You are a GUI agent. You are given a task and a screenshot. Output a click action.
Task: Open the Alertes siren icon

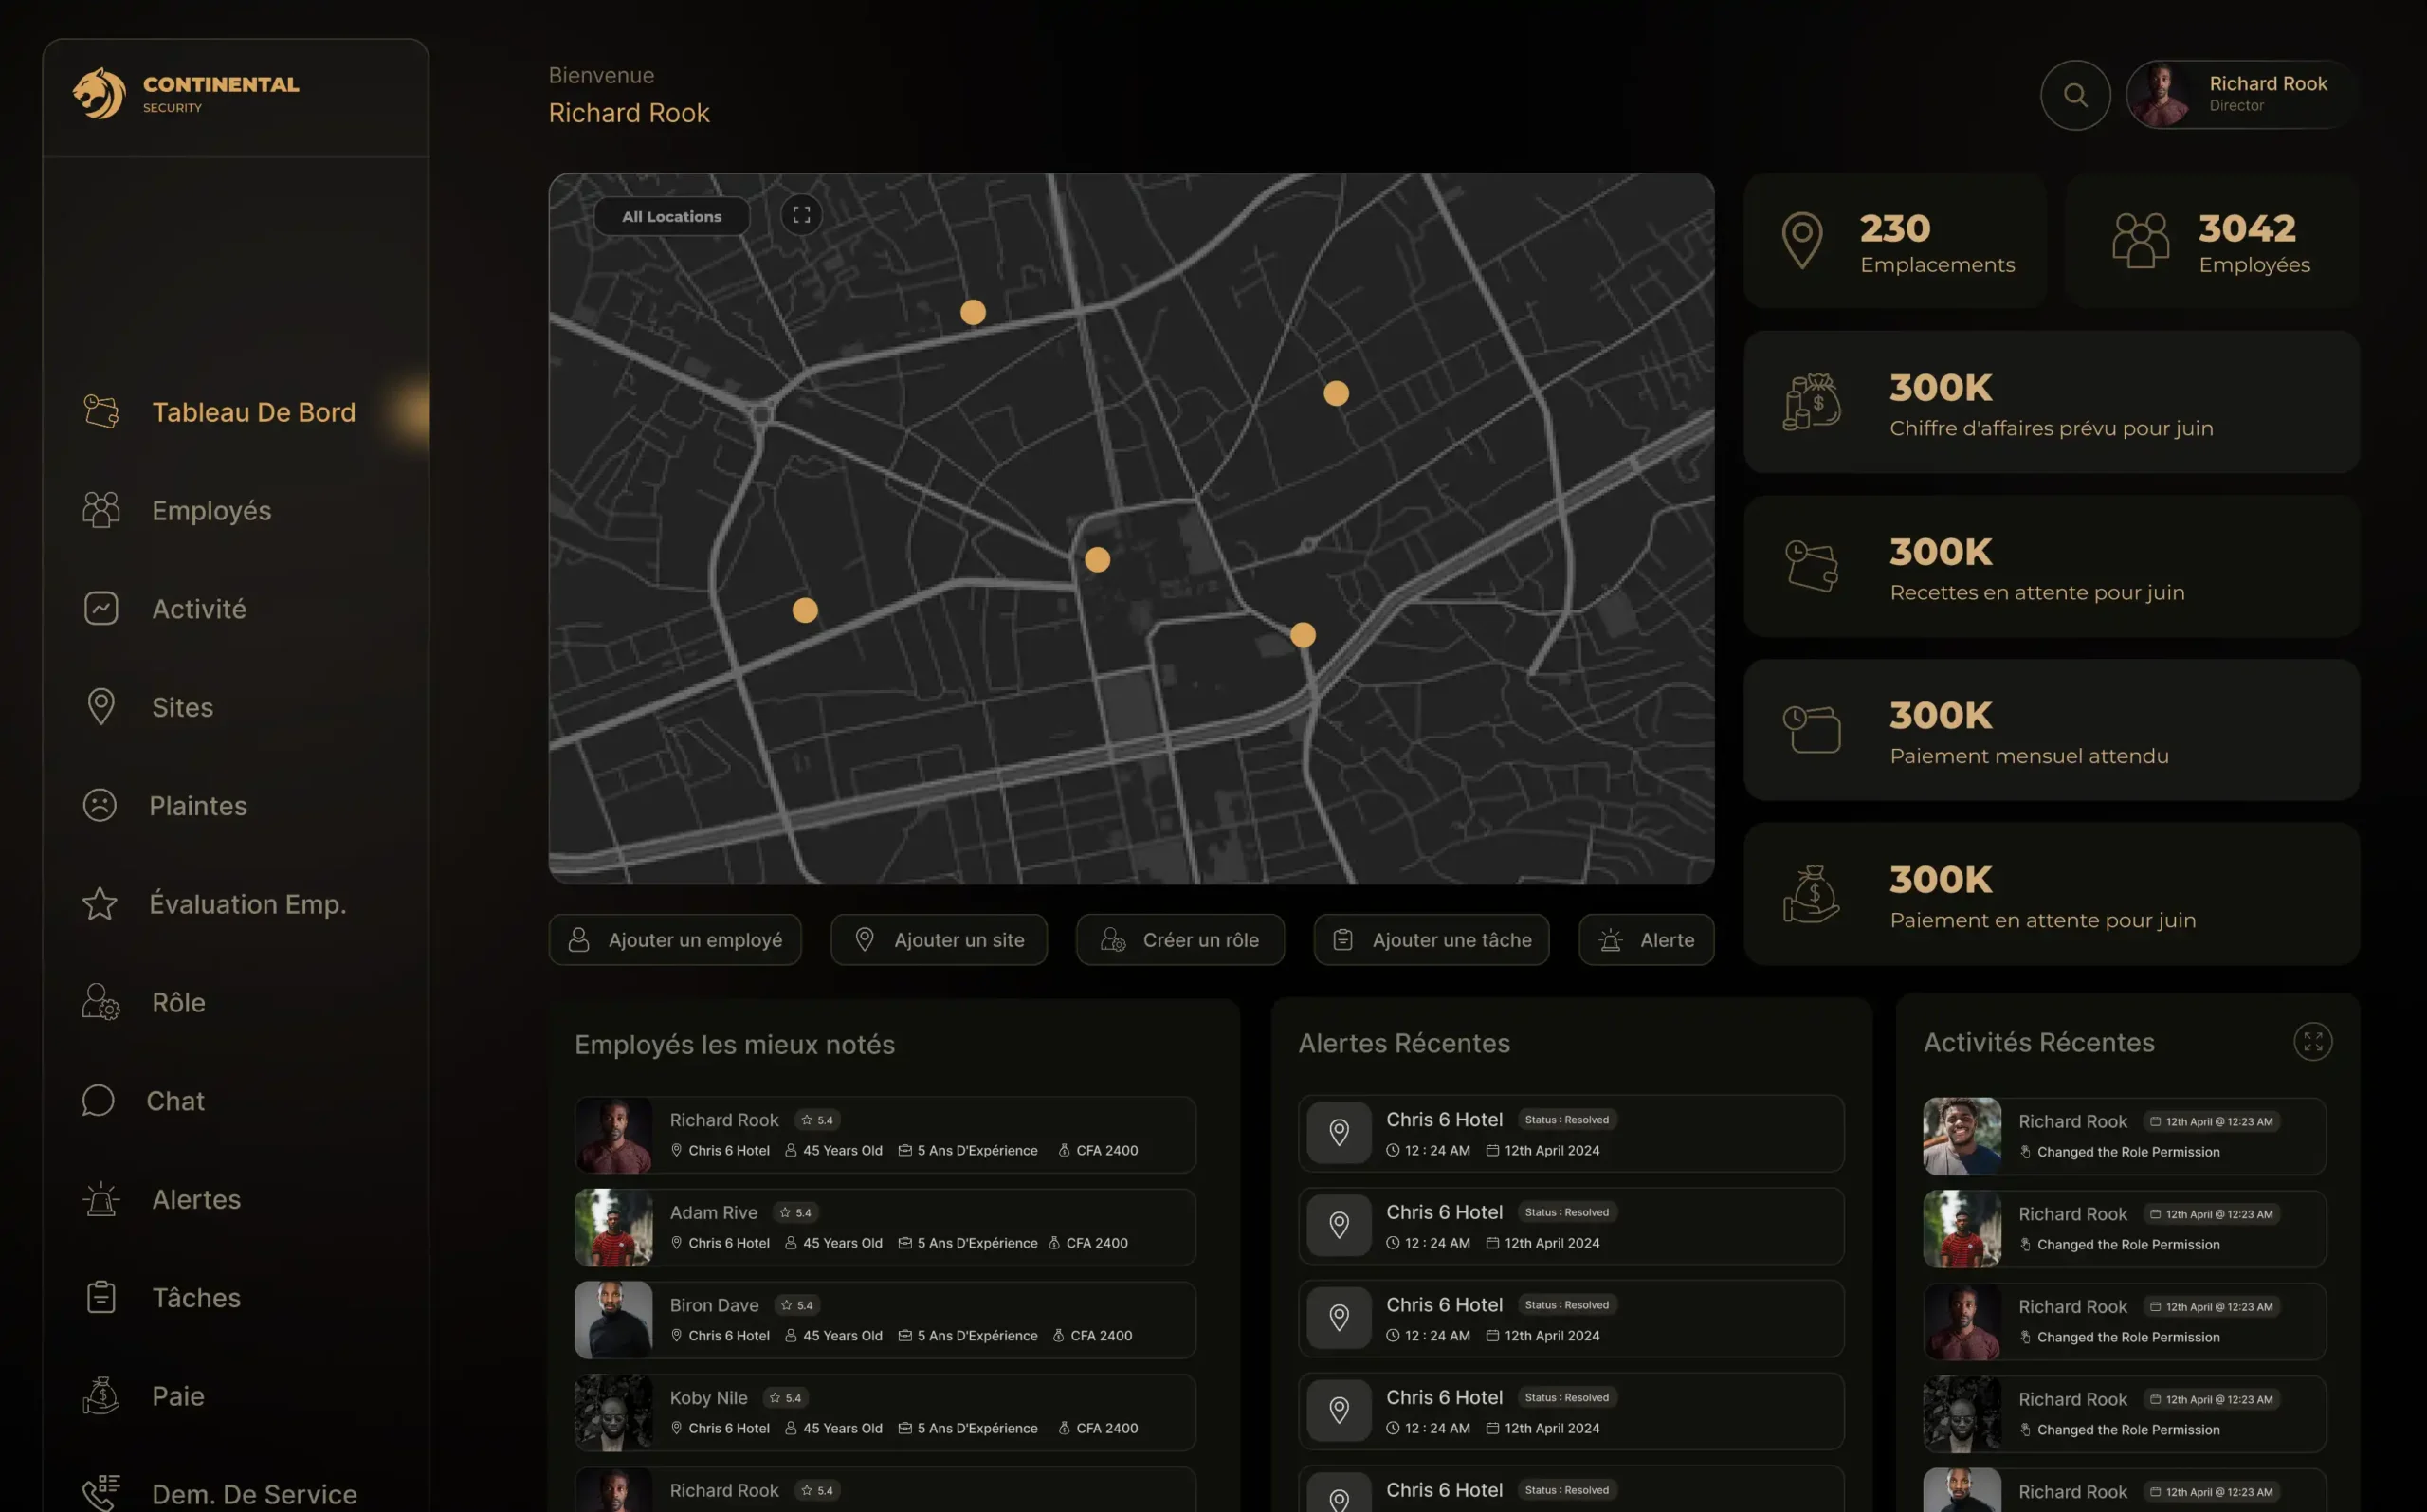click(101, 1199)
